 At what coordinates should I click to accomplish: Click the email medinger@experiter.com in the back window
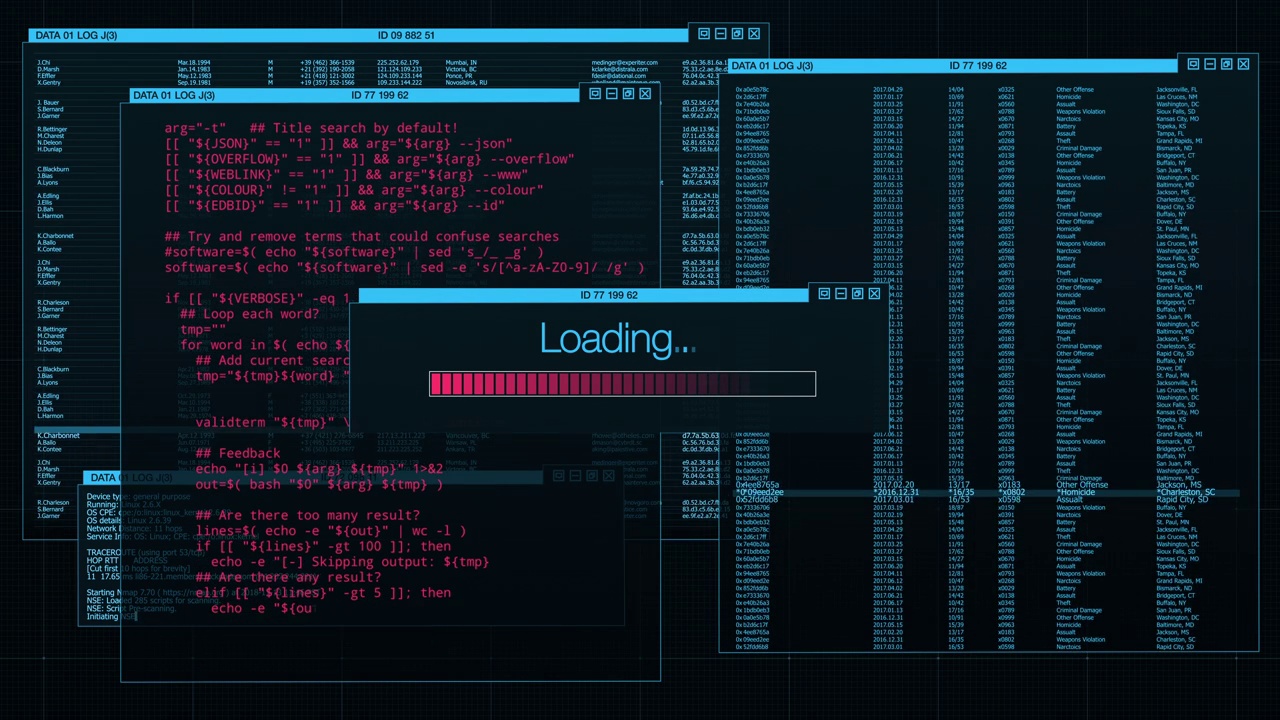pyautogui.click(x=624, y=63)
